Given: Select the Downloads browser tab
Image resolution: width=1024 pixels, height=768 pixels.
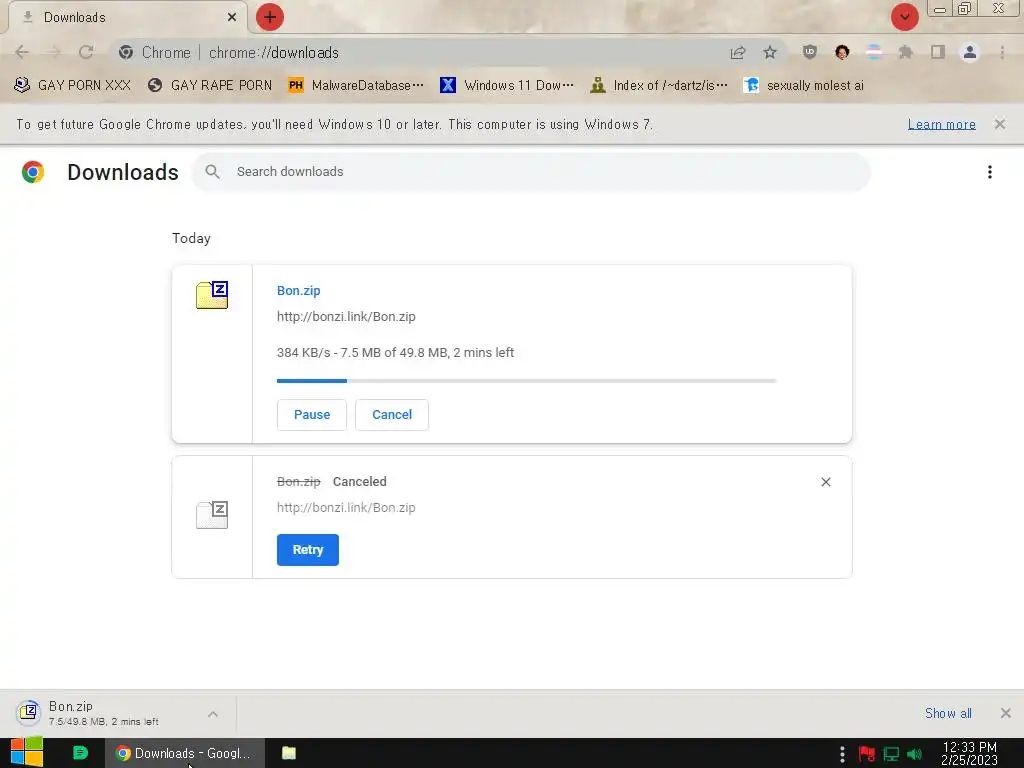Looking at the screenshot, I should click(127, 17).
